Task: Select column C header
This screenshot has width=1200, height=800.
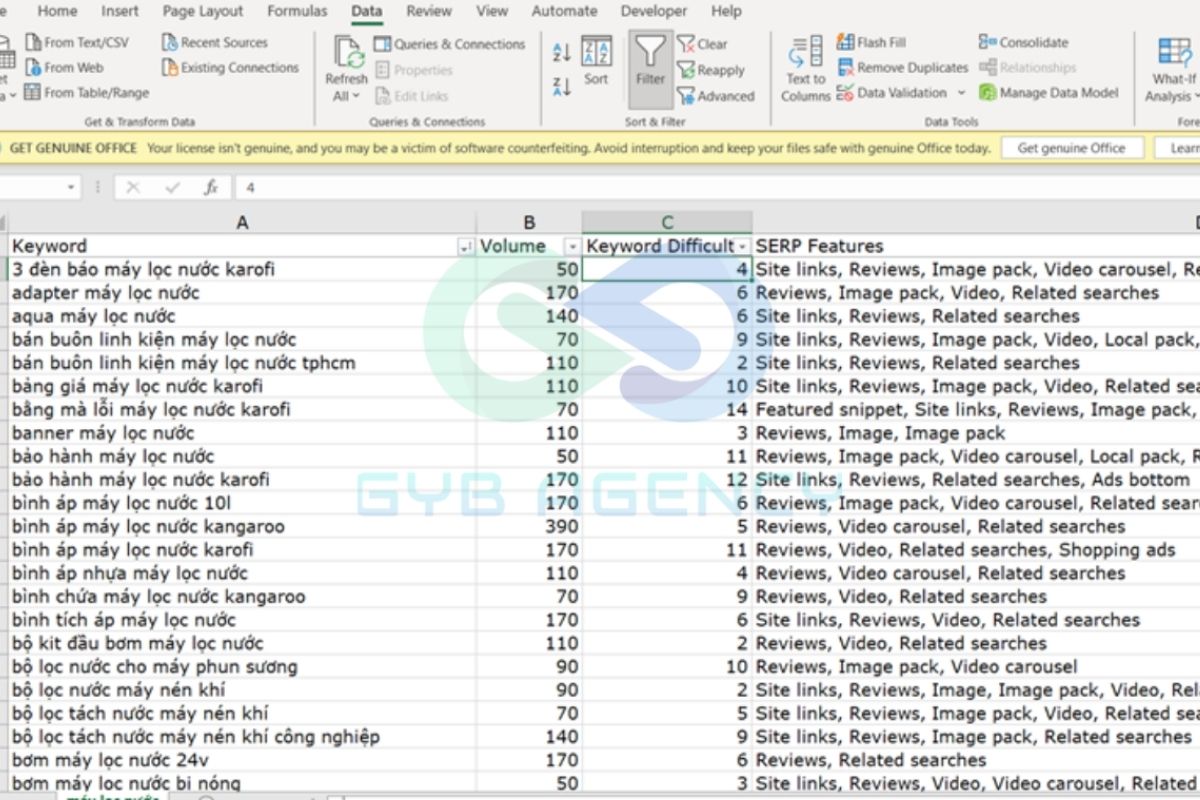Action: pyautogui.click(x=667, y=223)
